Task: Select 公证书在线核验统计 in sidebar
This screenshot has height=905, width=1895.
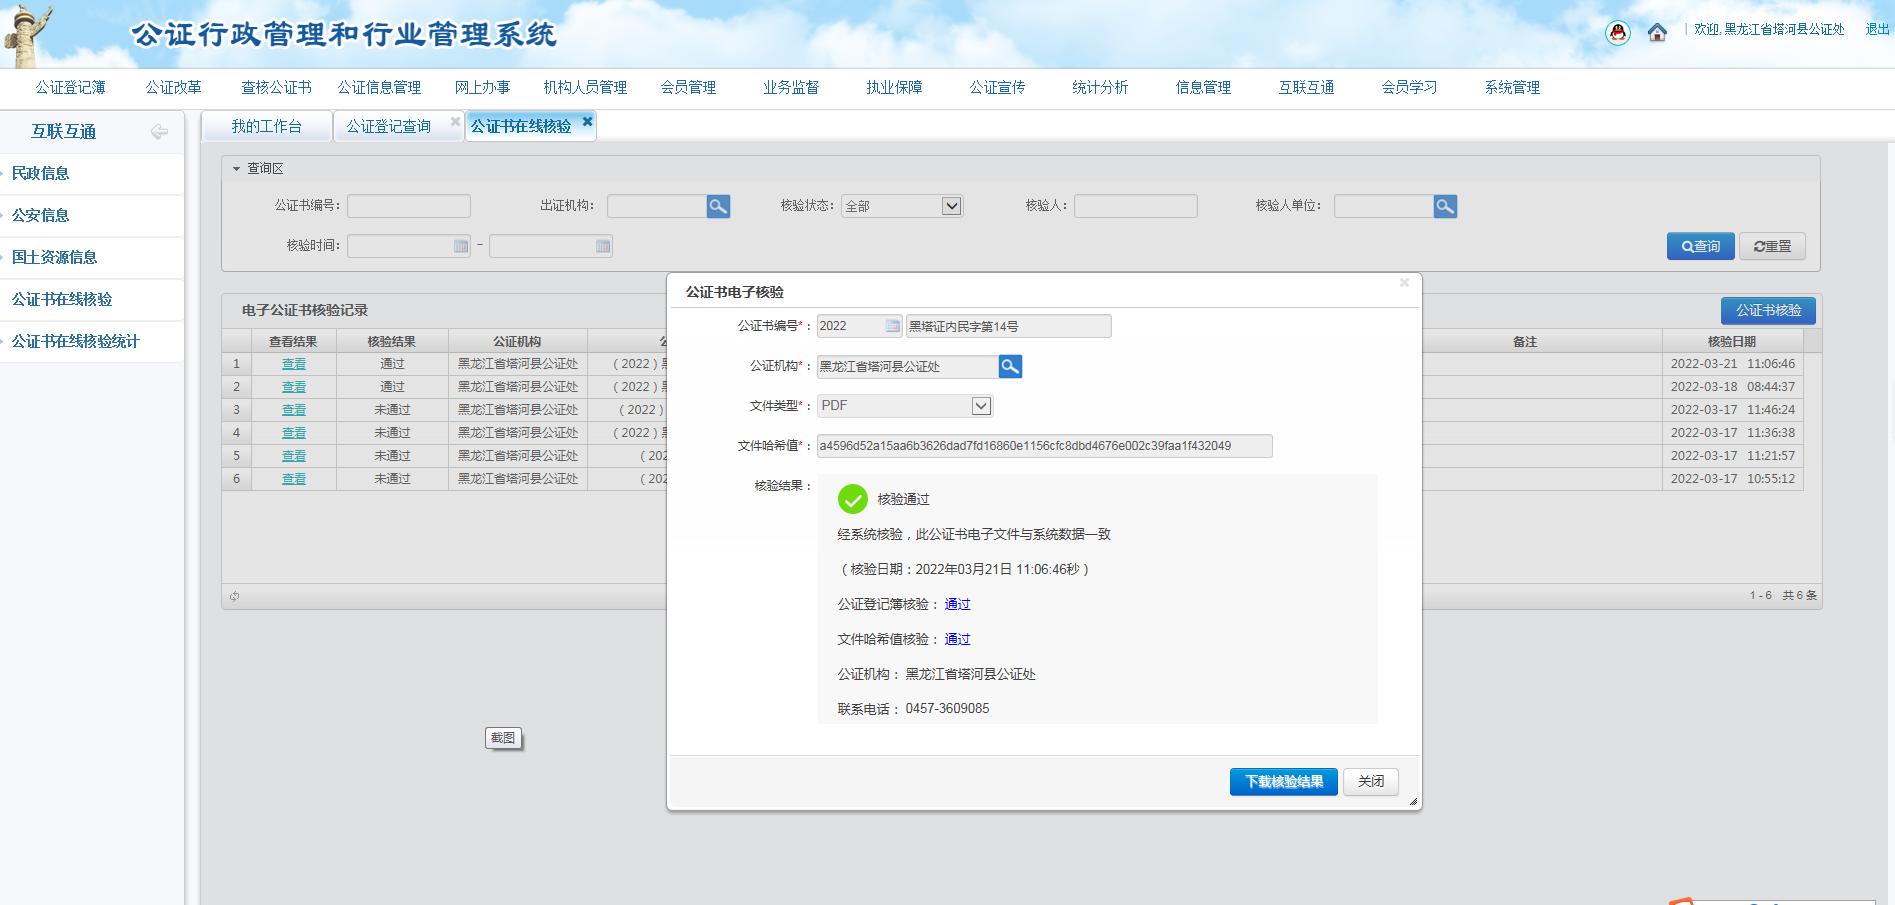Action: point(91,341)
